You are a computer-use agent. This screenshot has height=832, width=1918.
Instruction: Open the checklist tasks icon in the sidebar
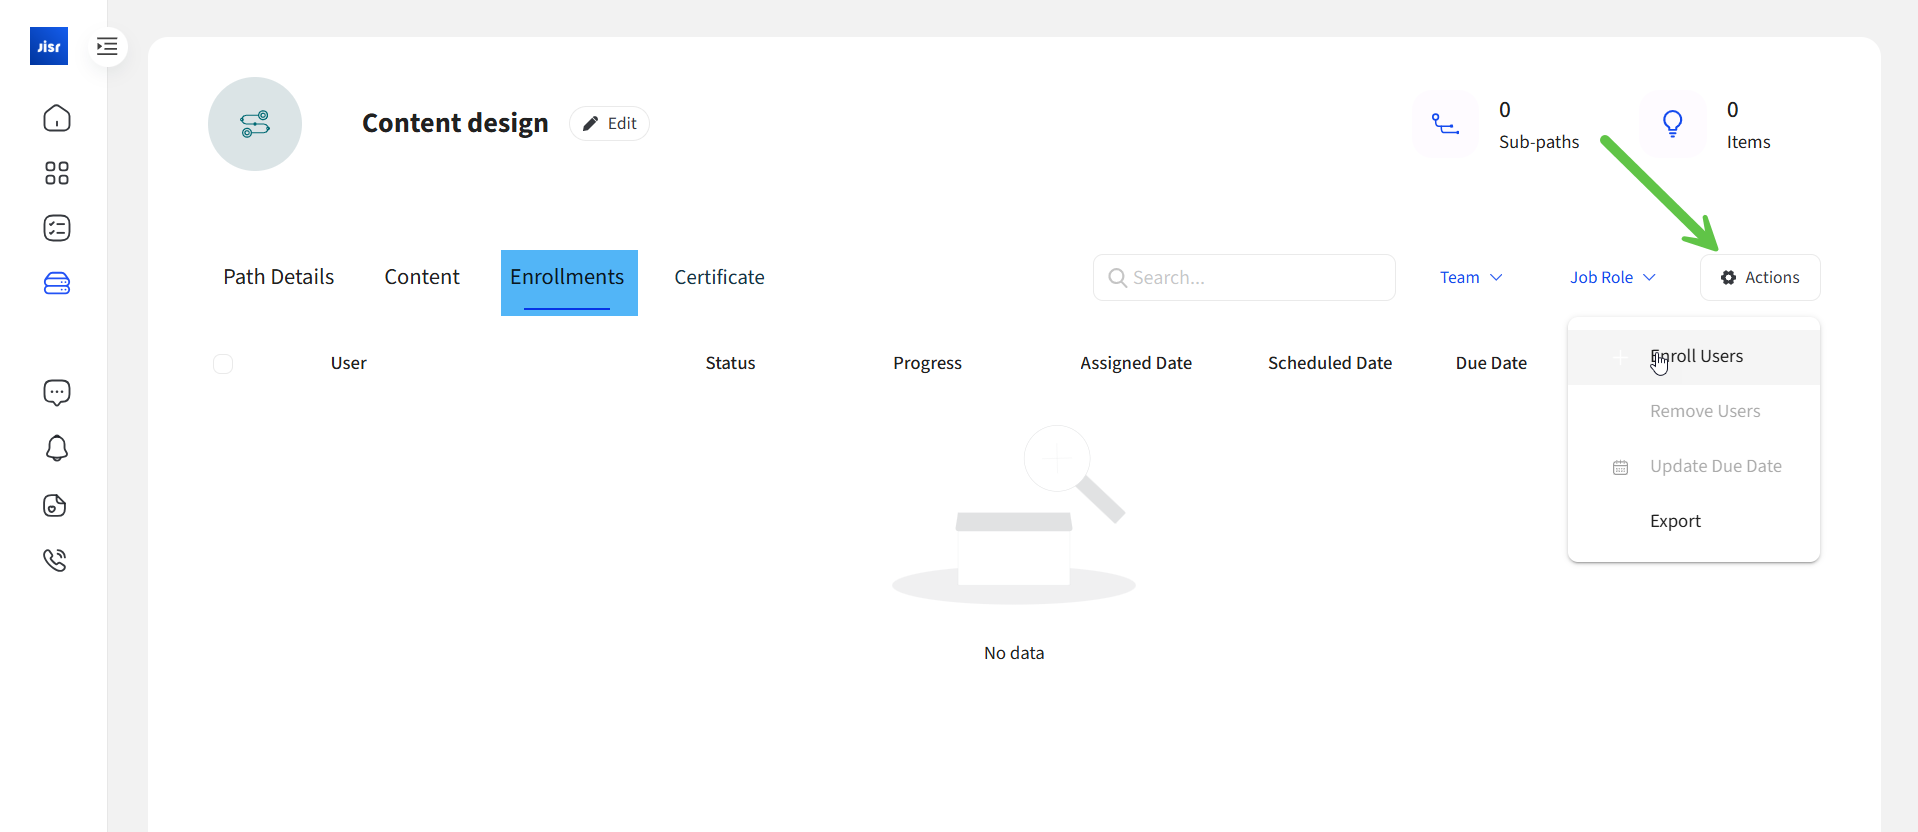click(x=57, y=228)
